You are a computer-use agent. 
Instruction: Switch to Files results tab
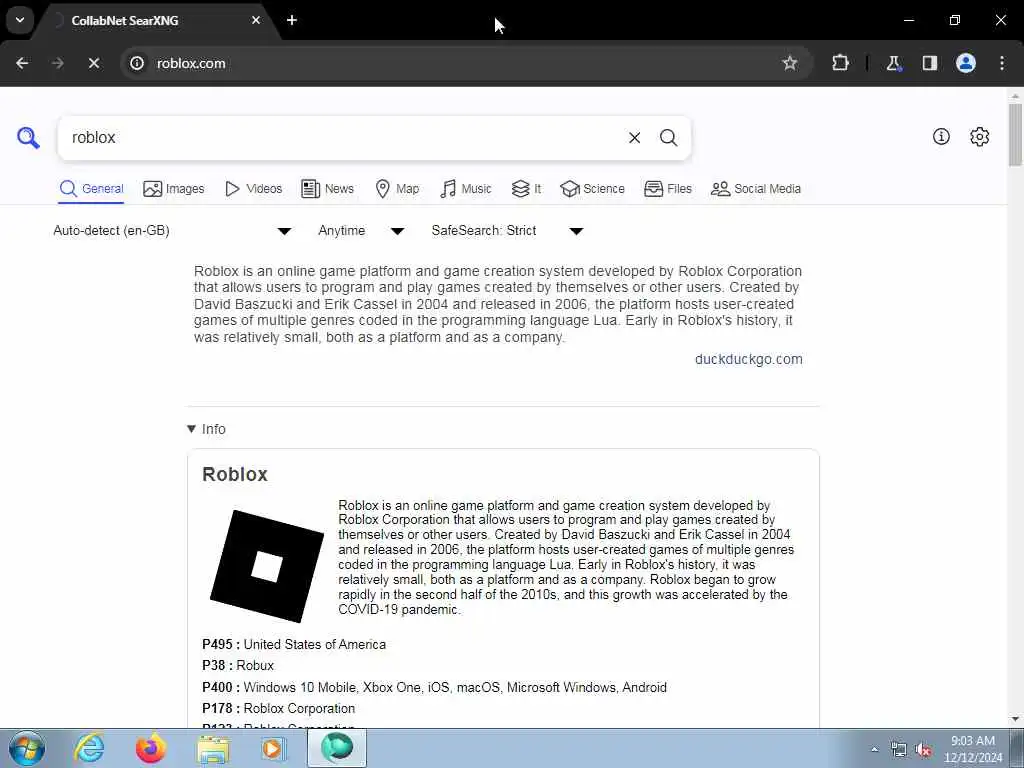click(667, 189)
